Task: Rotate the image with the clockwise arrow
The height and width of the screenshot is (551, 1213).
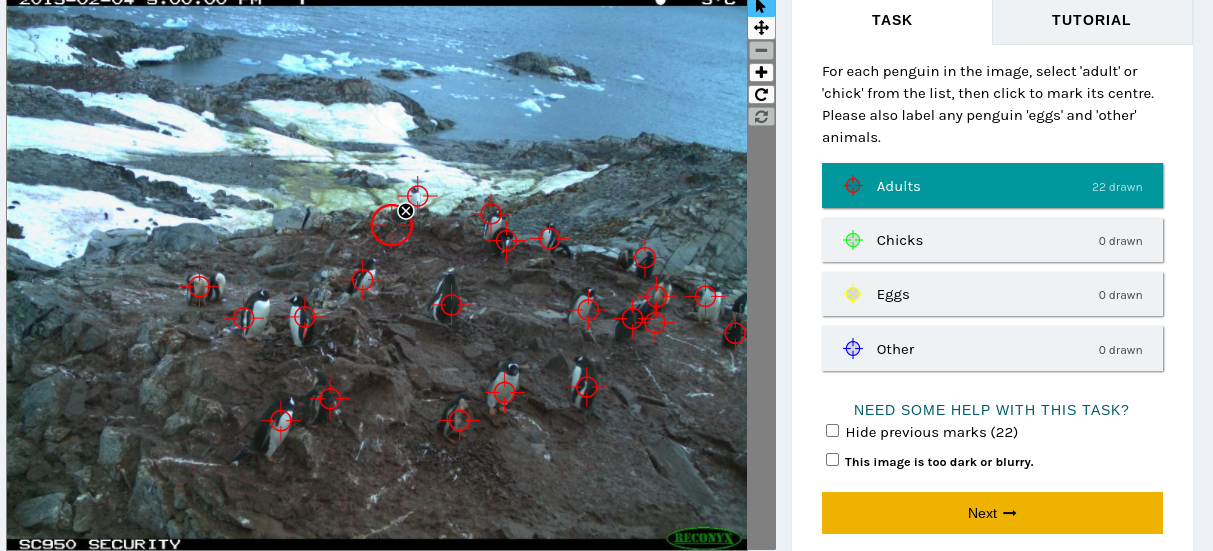Action: 761,94
